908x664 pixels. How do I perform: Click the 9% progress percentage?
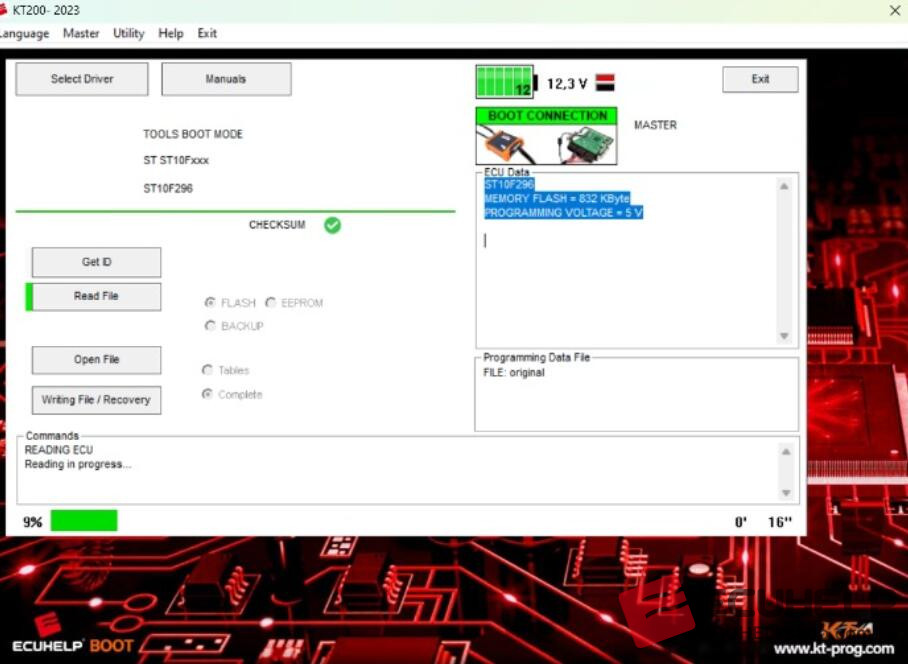32,522
